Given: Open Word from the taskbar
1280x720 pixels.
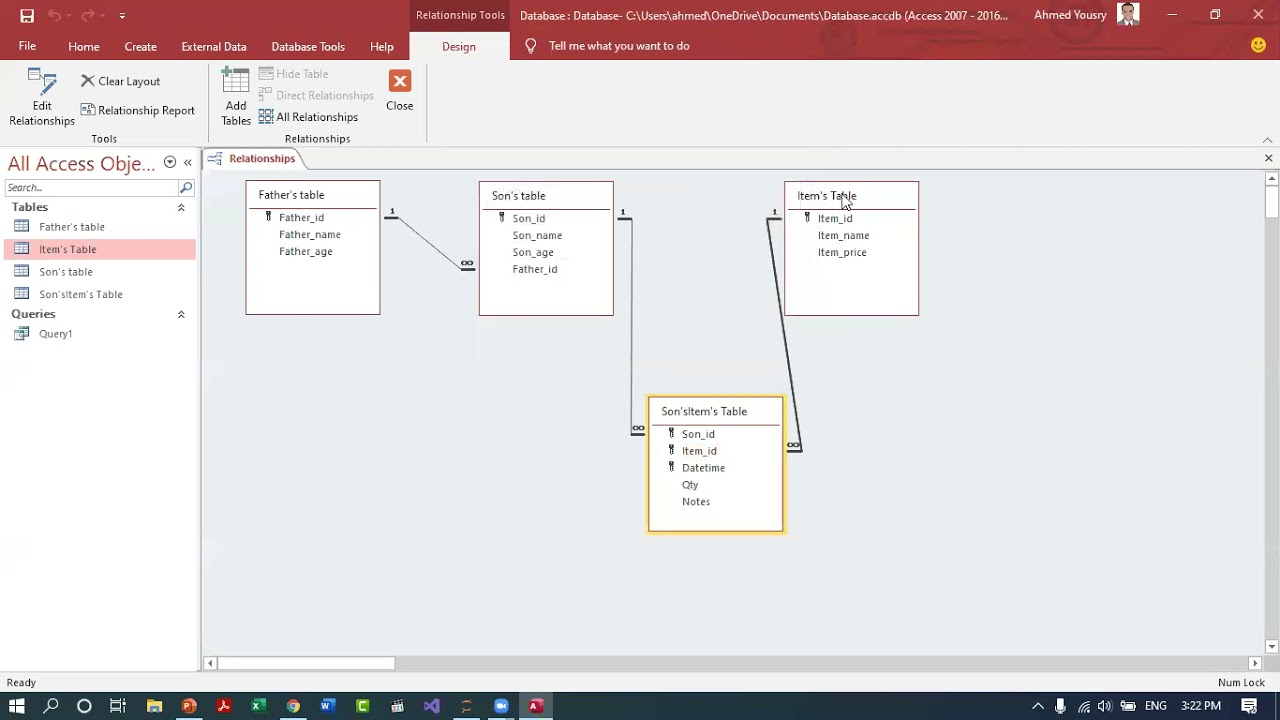Looking at the screenshot, I should [x=327, y=706].
